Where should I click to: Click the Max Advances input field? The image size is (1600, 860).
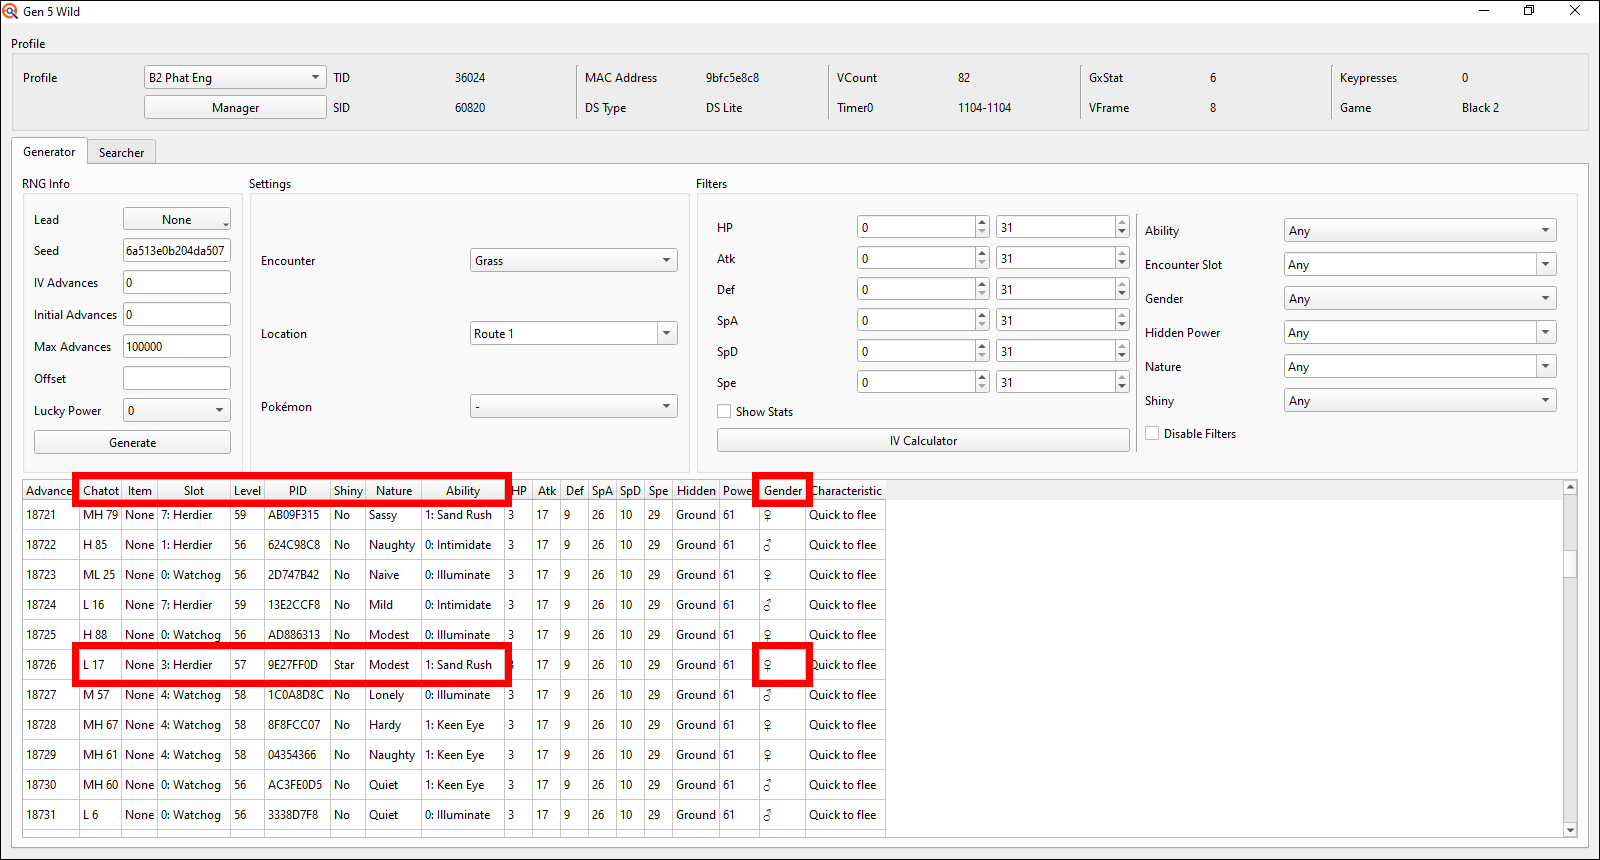(176, 347)
